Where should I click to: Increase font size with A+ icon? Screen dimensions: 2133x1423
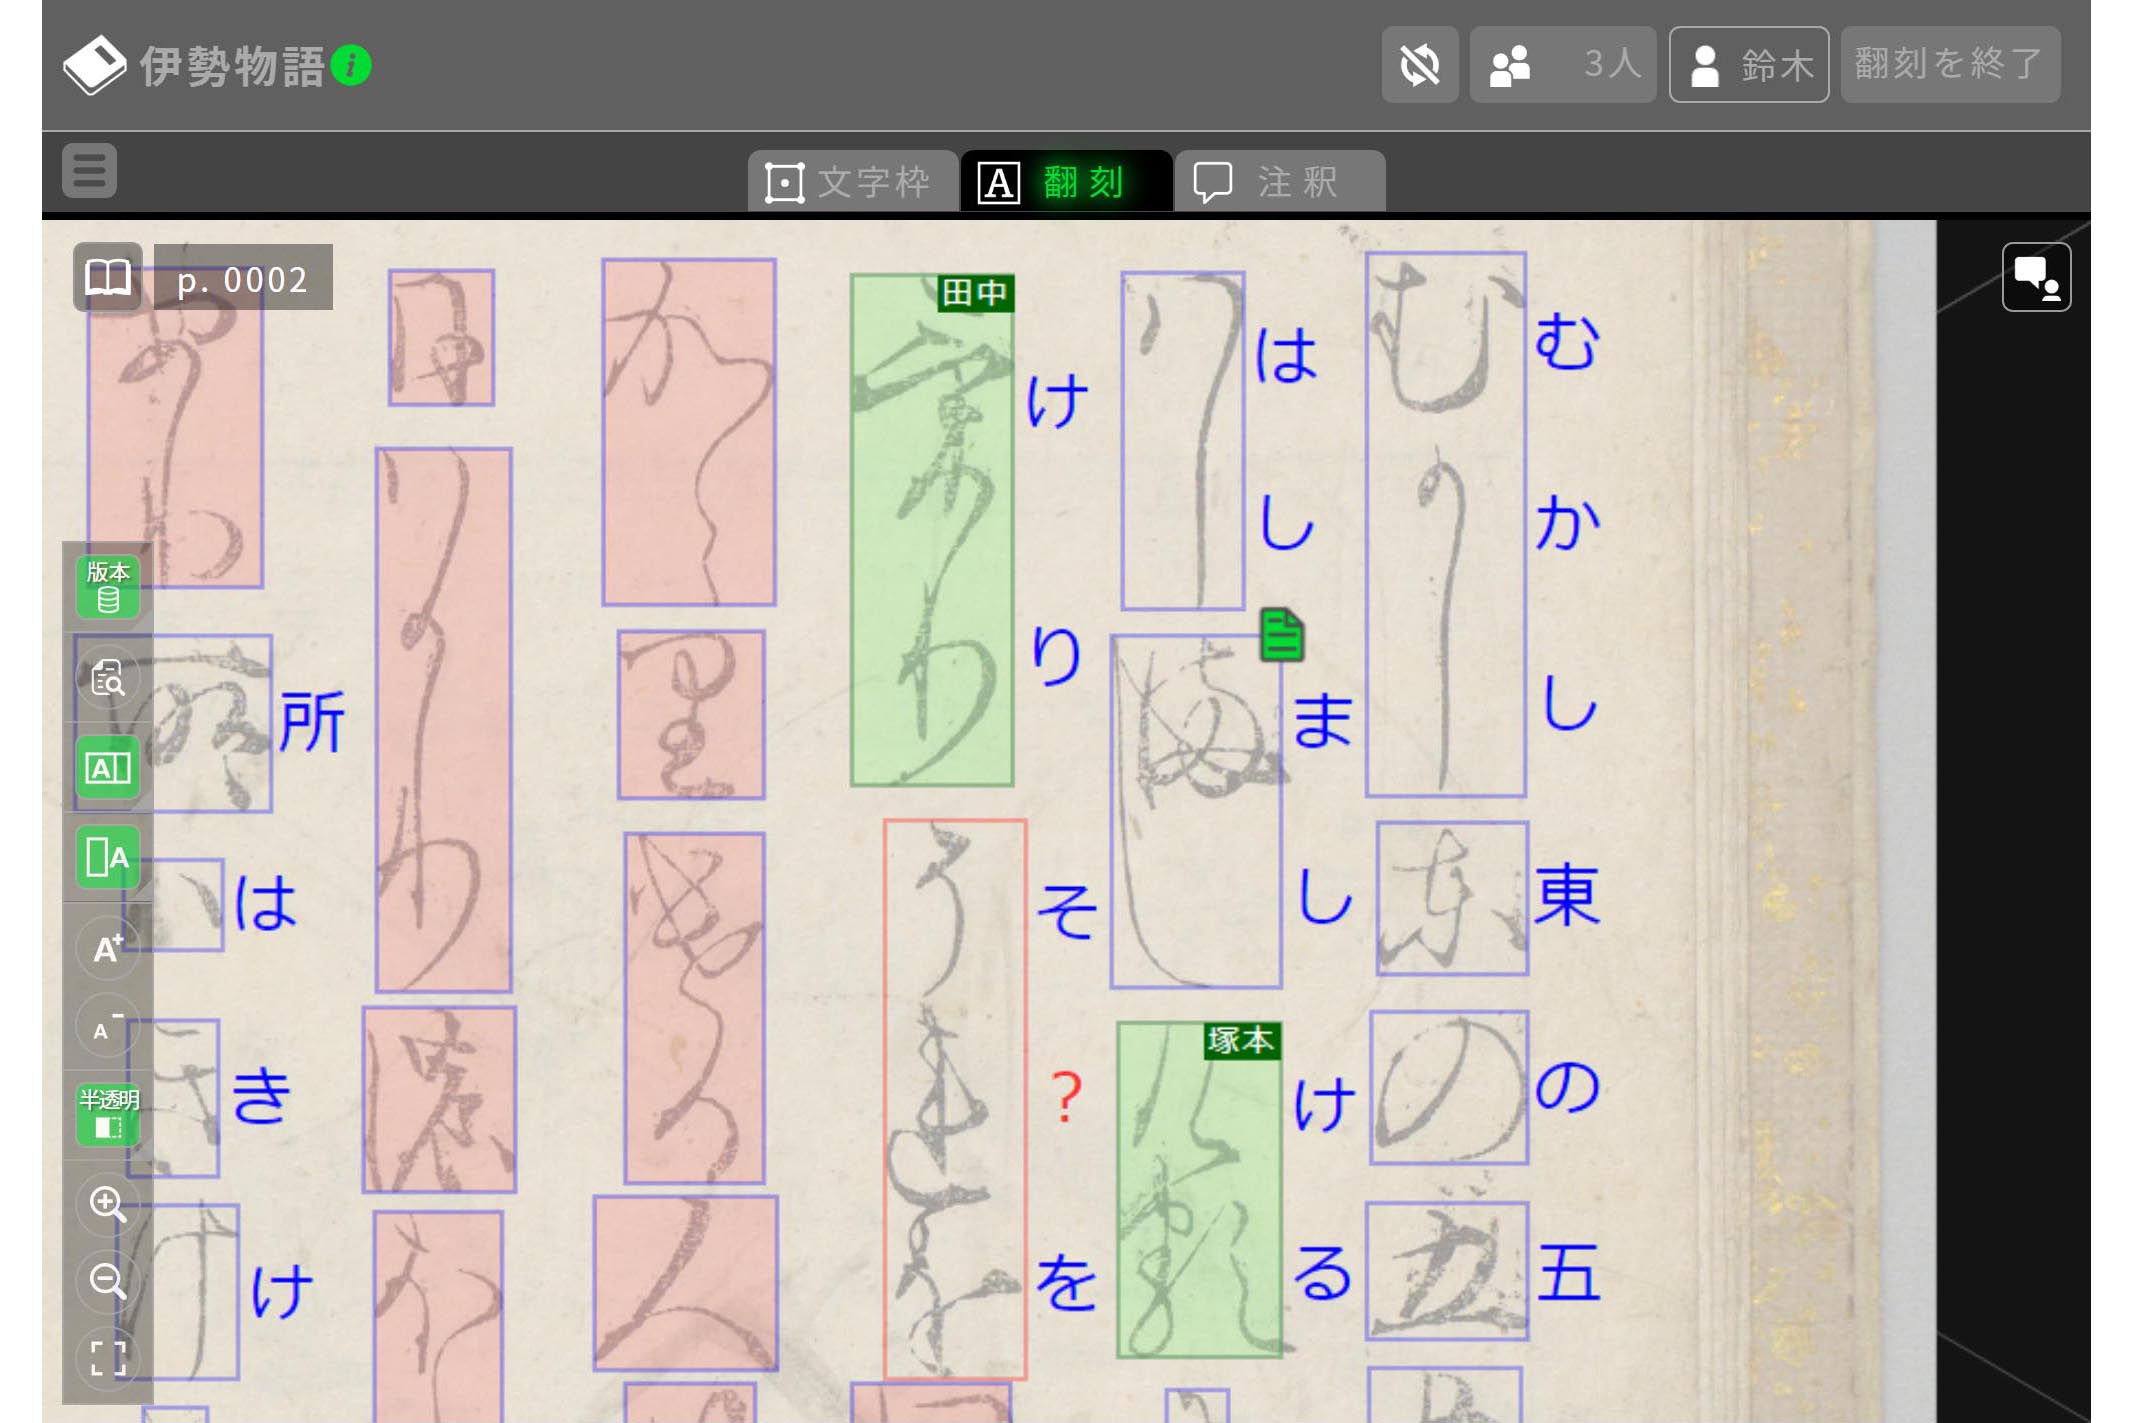[x=108, y=947]
